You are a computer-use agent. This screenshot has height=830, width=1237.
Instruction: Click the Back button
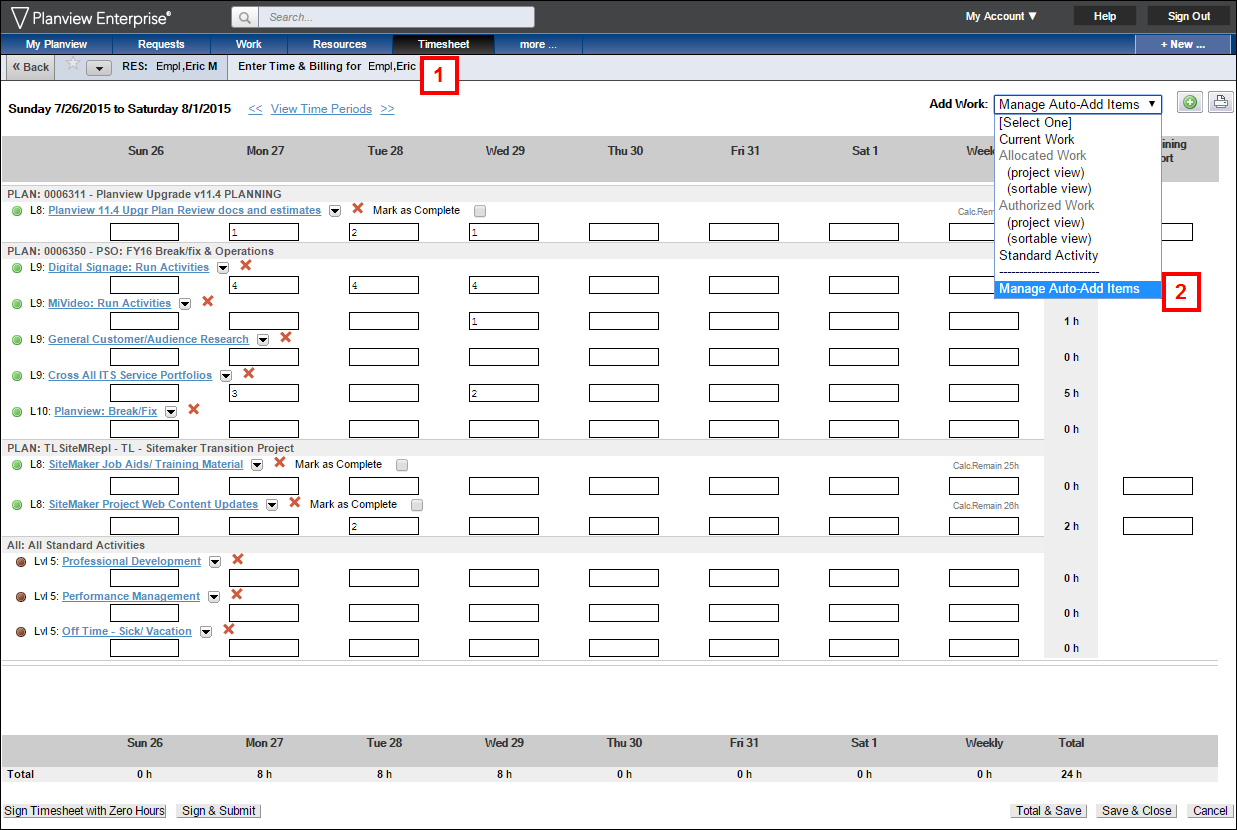(x=31, y=67)
